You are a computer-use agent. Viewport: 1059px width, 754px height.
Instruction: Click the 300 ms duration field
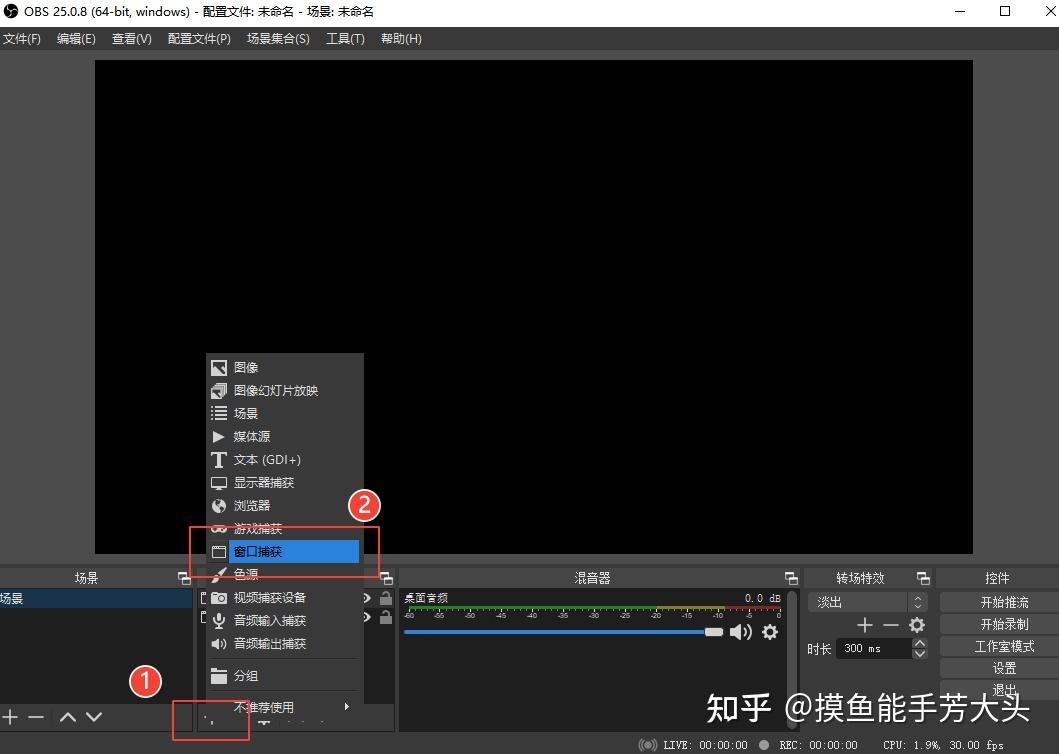click(873, 648)
